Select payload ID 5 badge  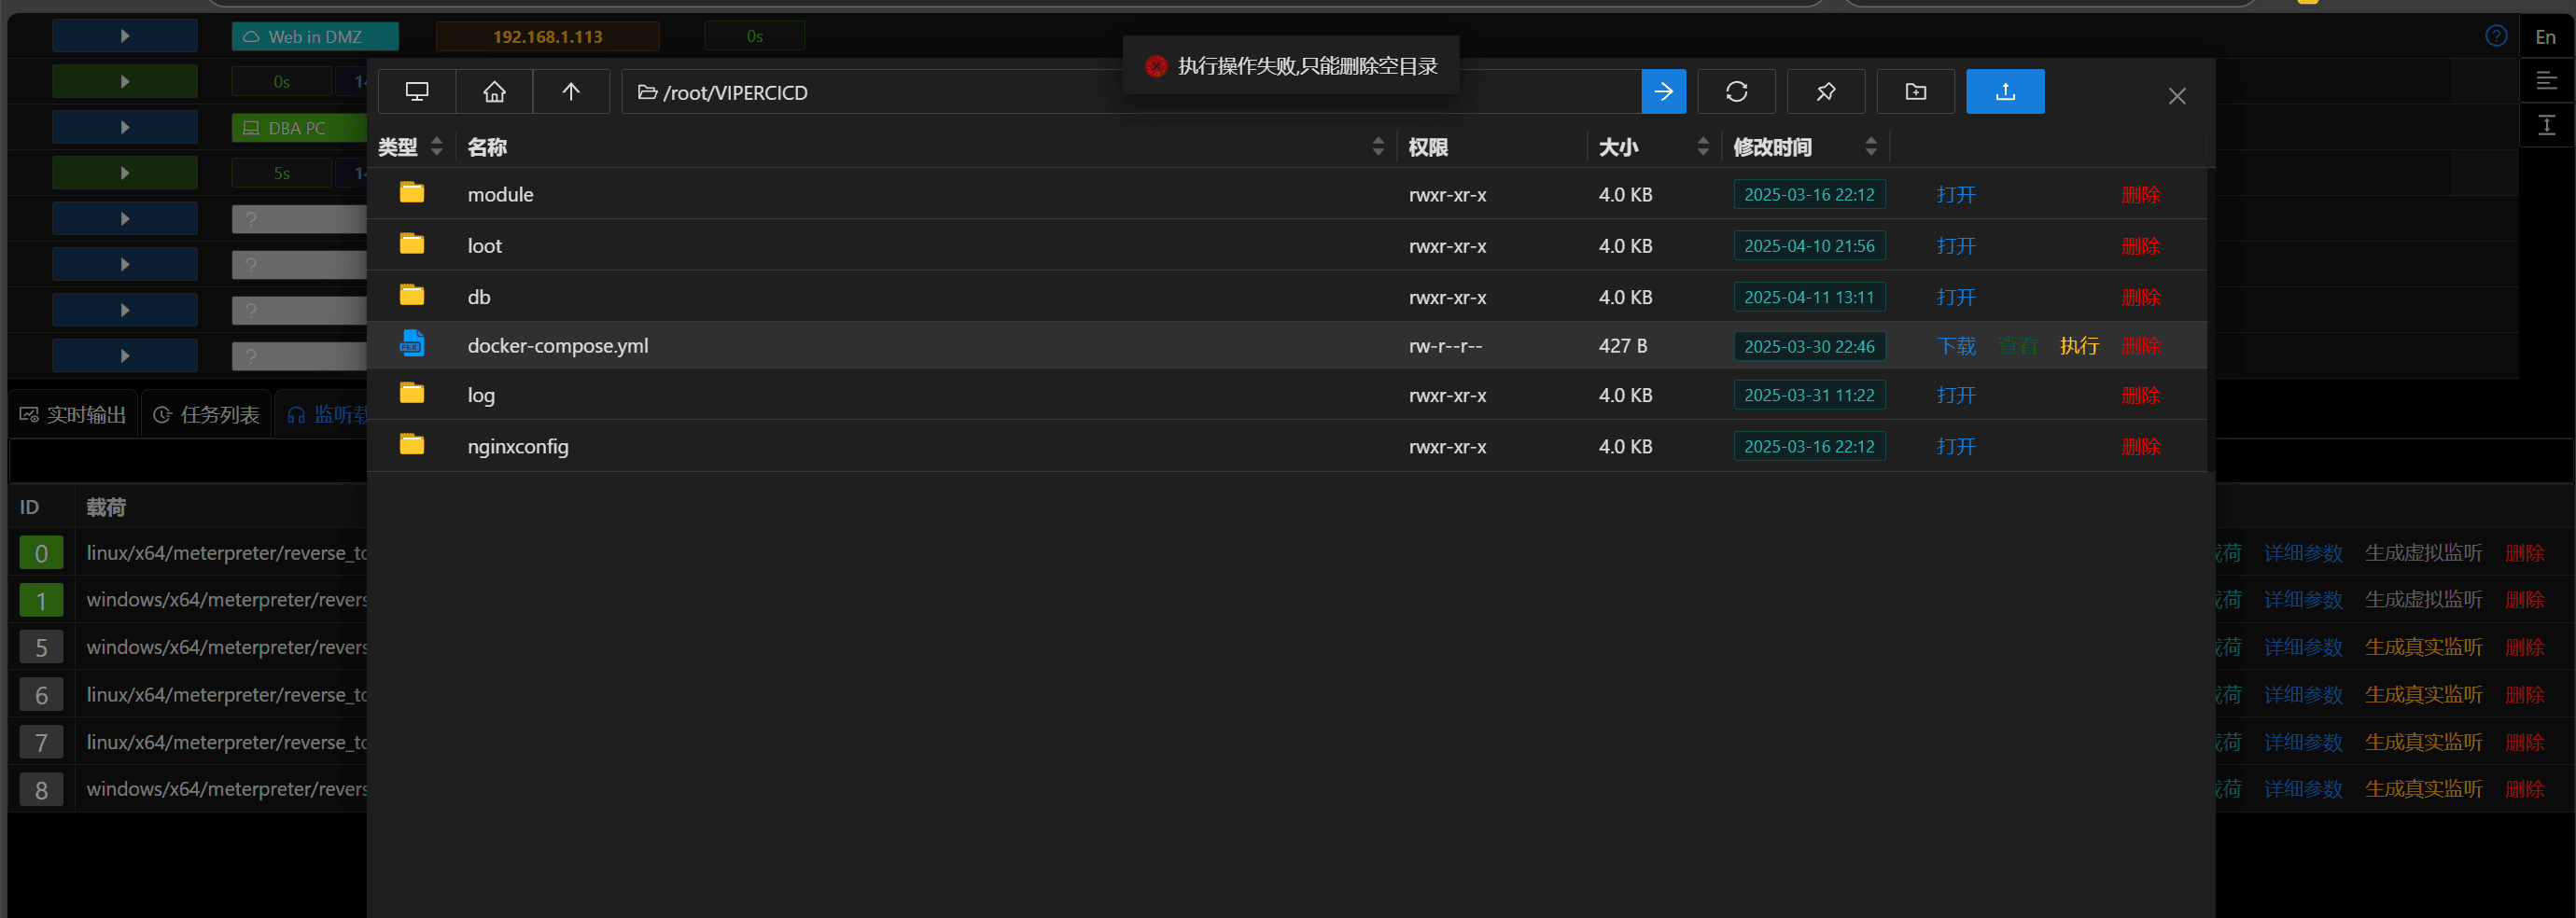(x=41, y=647)
